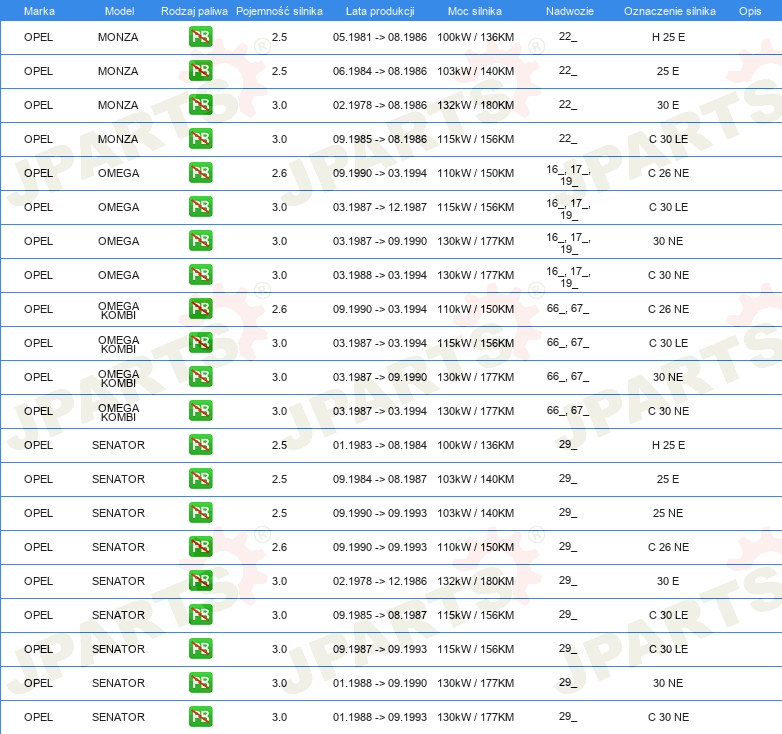Click fuel icon in Senator H 25 E row
The image size is (782, 734).
pyautogui.click(x=200, y=445)
